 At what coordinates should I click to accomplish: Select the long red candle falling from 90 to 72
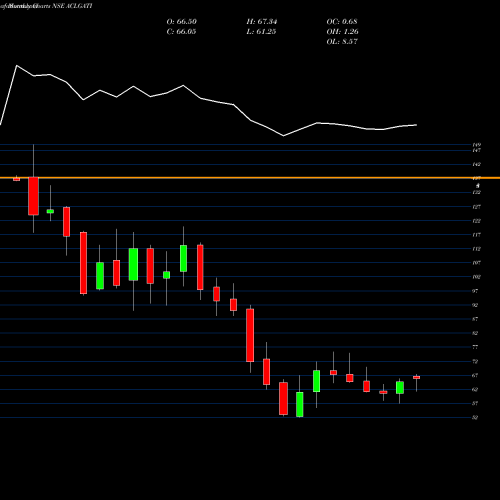[250, 335]
